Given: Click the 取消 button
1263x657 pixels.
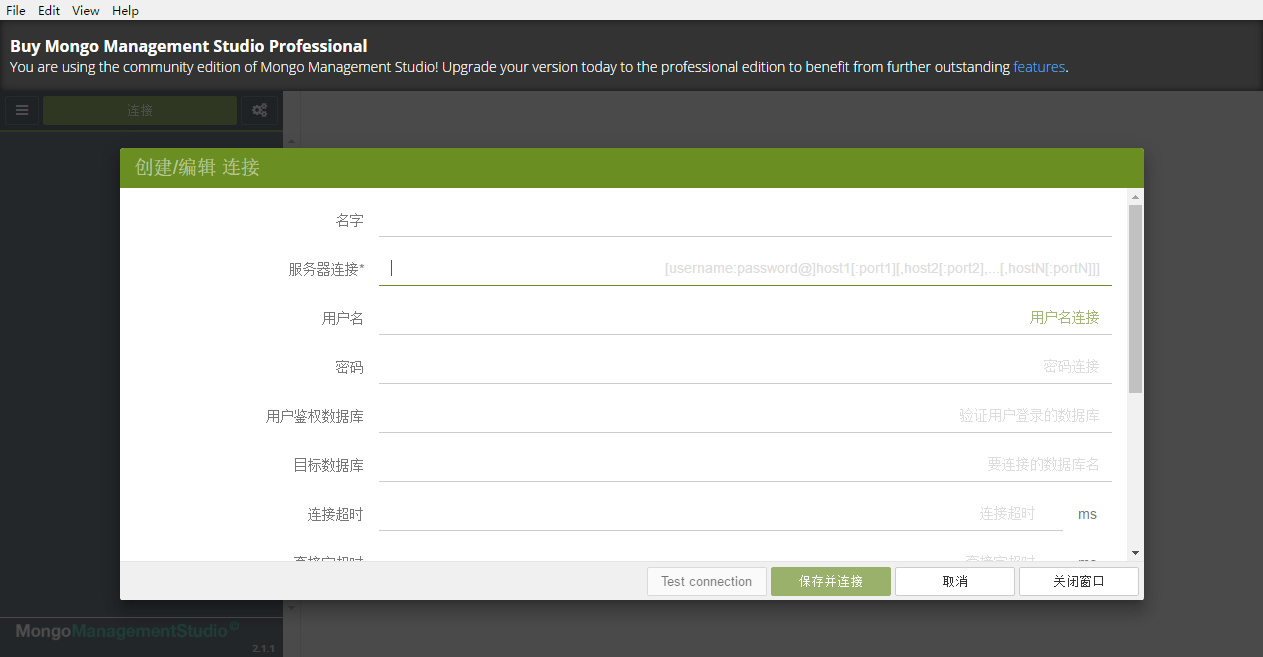Looking at the screenshot, I should 954,581.
